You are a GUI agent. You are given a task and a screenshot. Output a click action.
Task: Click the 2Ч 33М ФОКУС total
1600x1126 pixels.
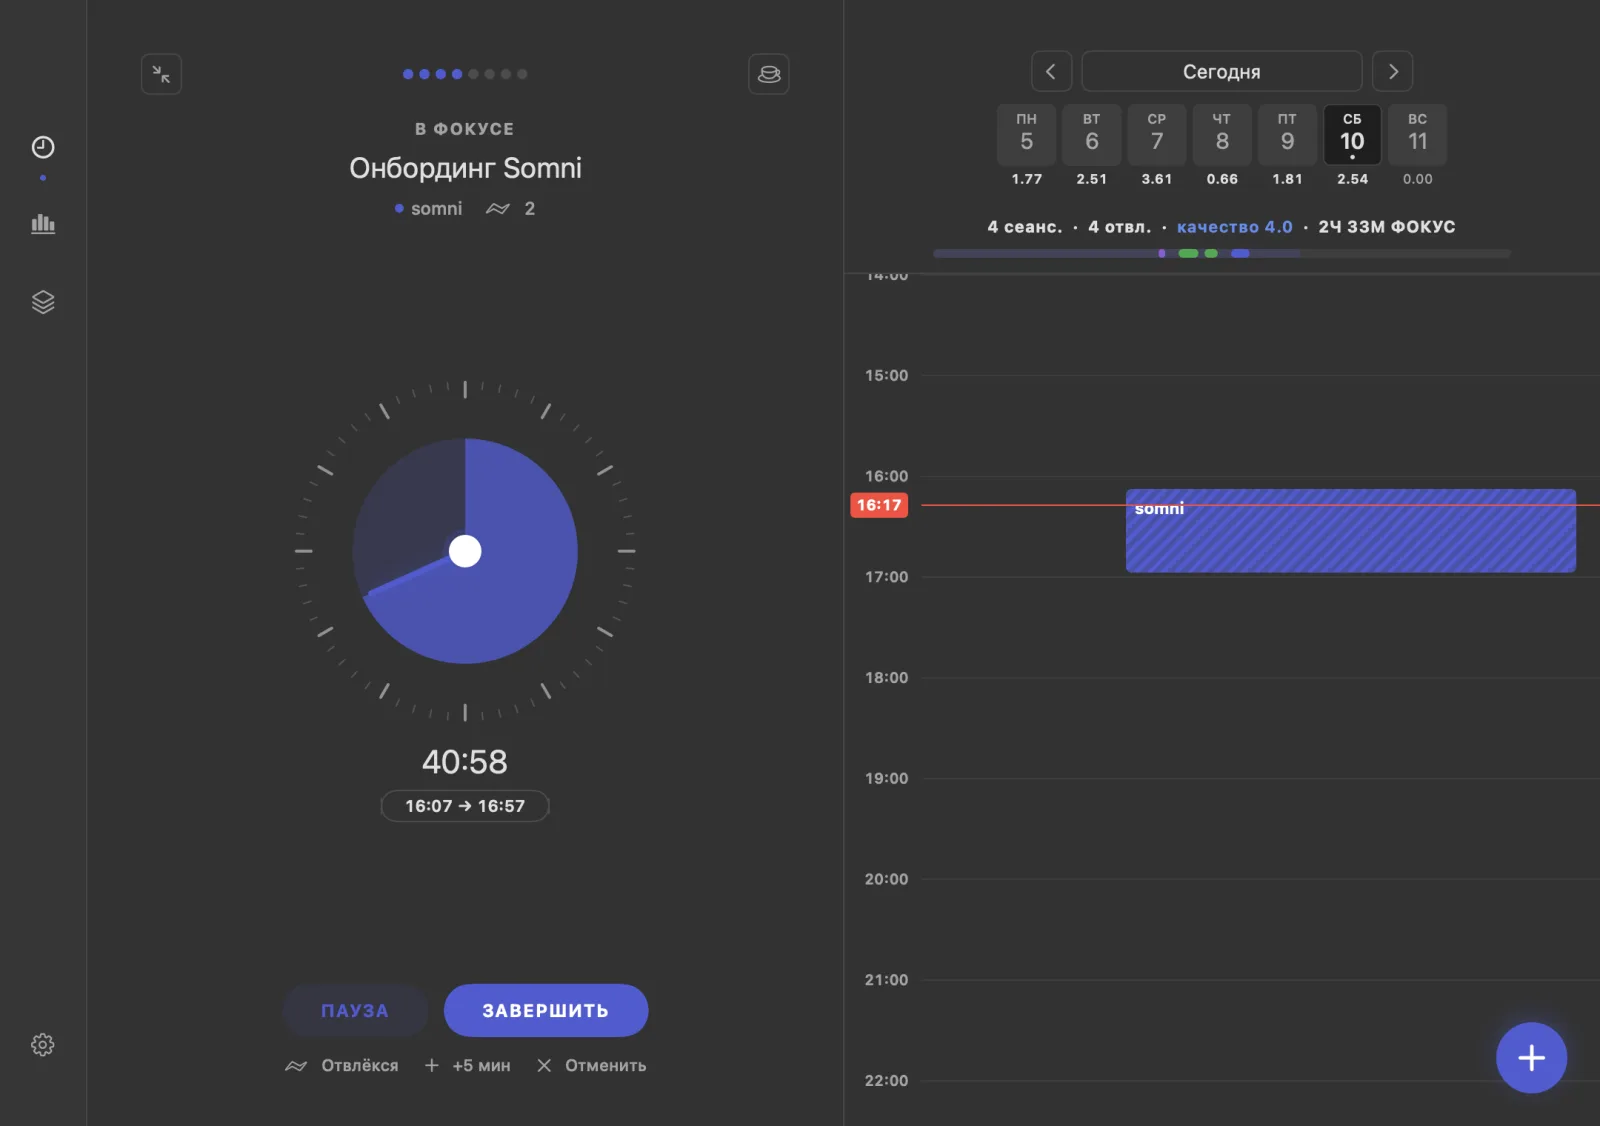pyautogui.click(x=1387, y=227)
